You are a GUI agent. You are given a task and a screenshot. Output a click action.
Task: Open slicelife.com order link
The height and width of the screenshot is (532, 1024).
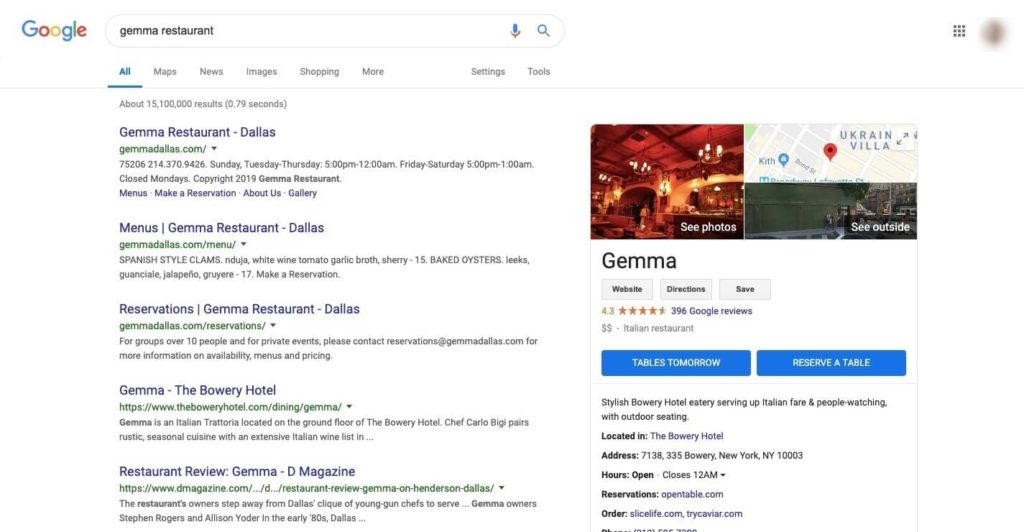[656, 514]
